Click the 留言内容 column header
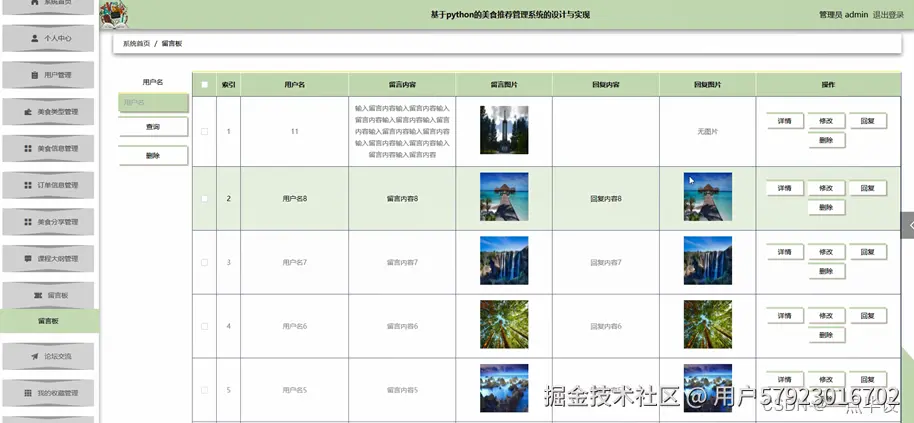Image resolution: width=914 pixels, height=423 pixels. (x=402, y=84)
